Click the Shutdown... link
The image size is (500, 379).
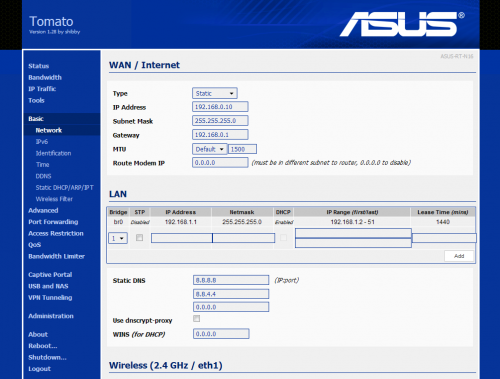47,357
